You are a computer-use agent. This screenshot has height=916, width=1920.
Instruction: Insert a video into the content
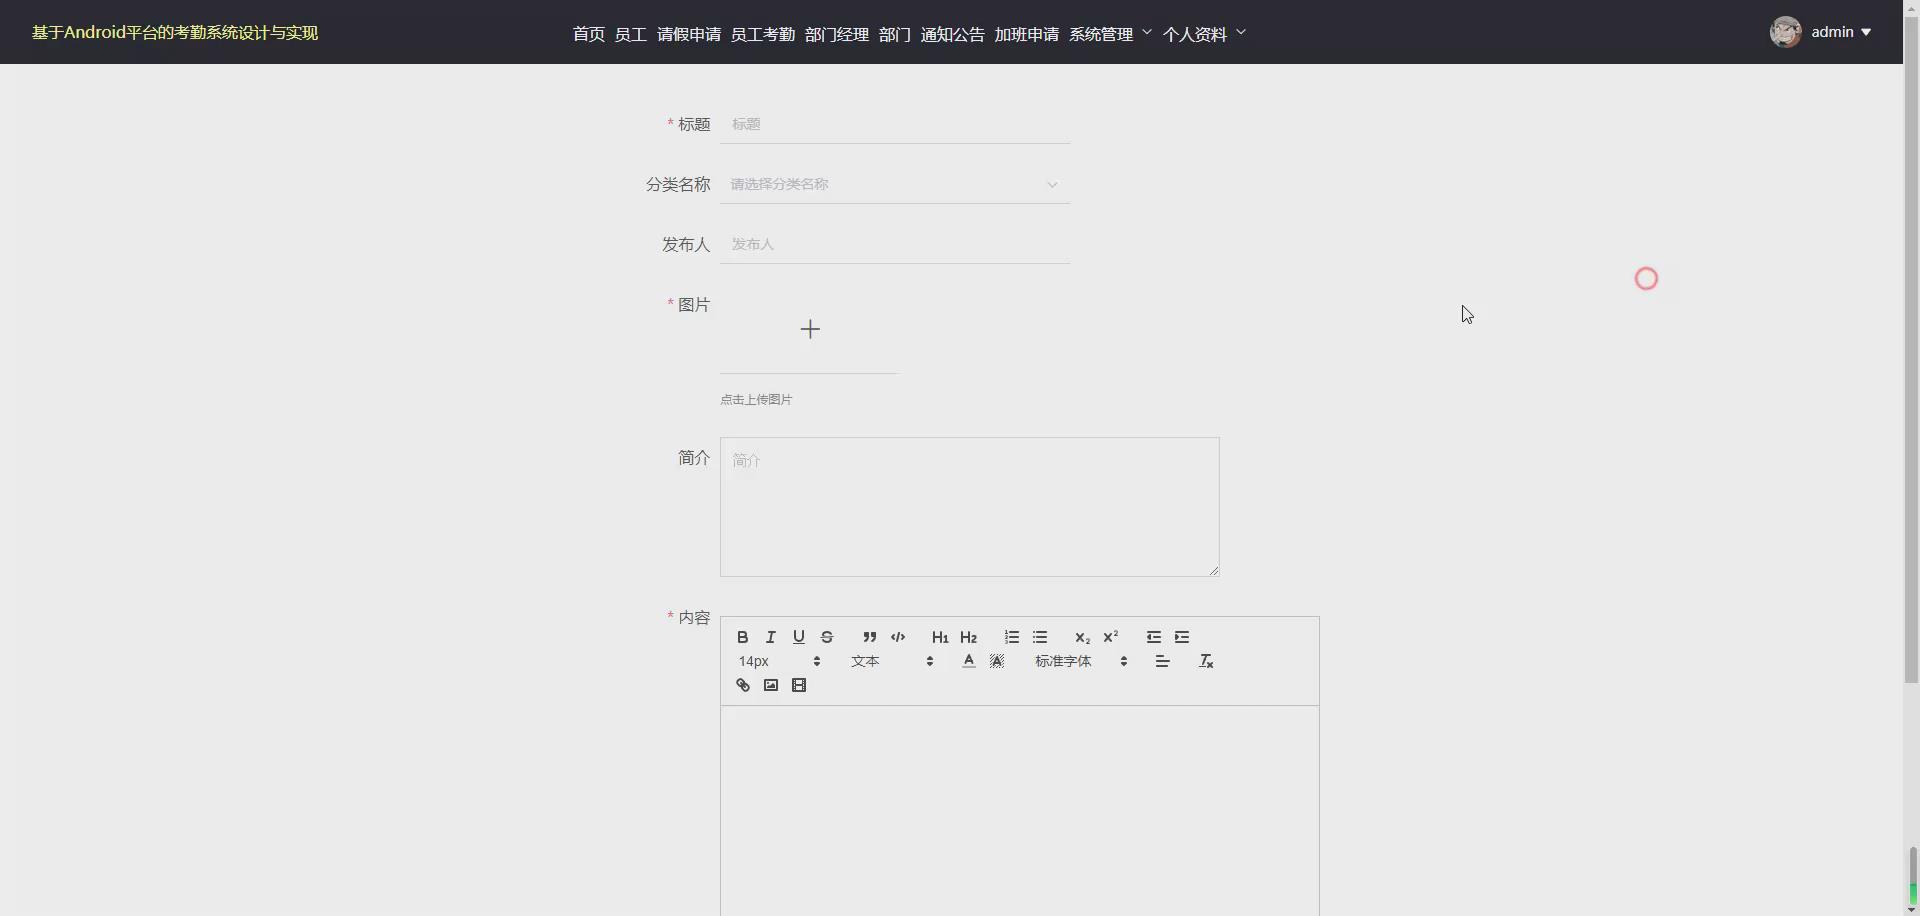[x=800, y=684]
